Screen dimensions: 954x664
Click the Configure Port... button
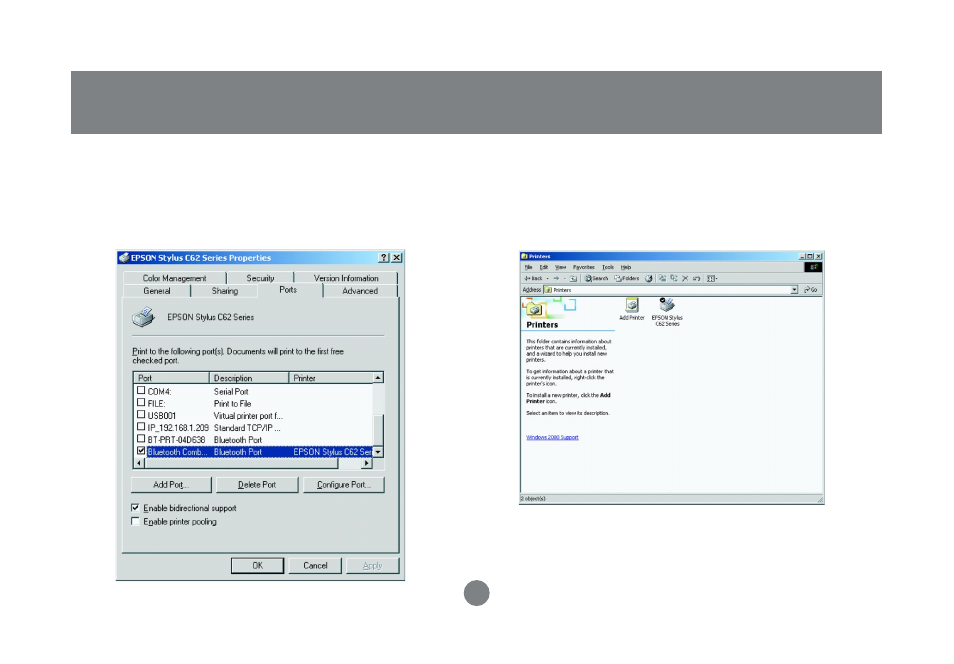click(343, 484)
